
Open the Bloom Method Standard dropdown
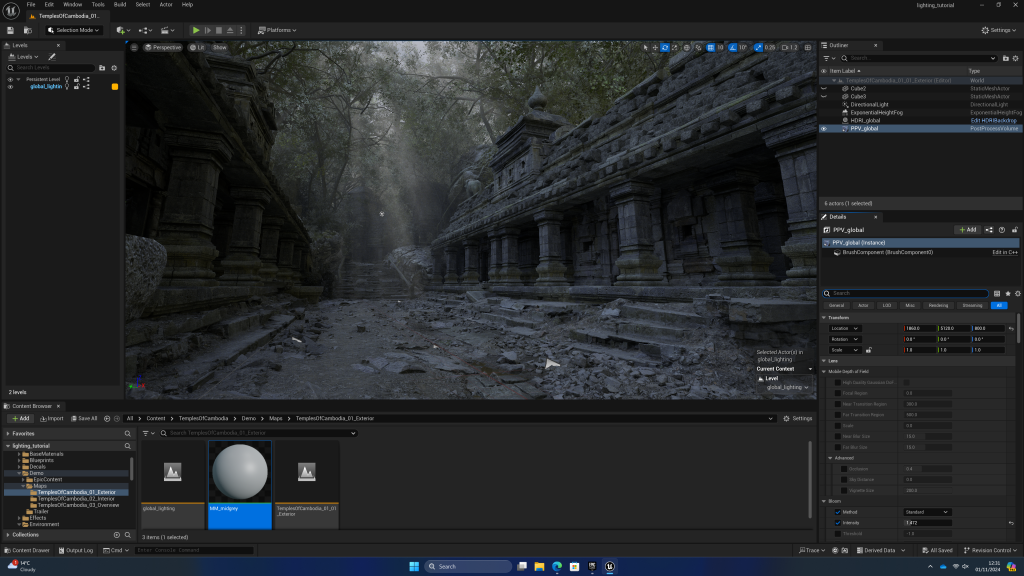926,512
